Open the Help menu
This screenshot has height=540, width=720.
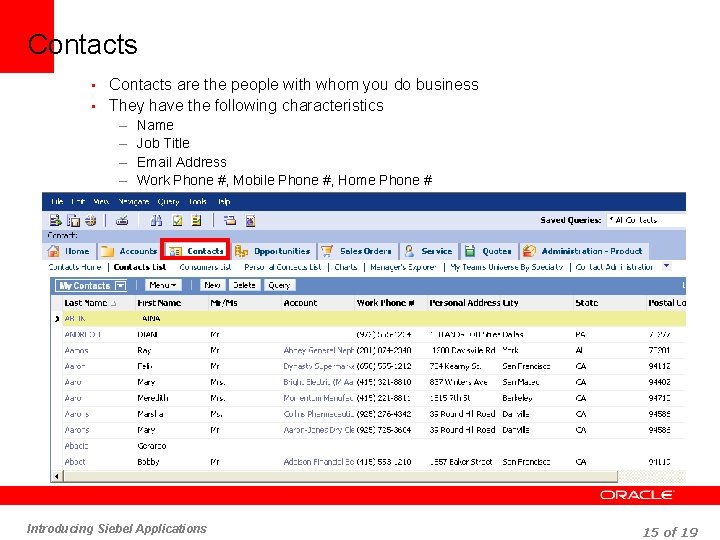[x=224, y=202]
